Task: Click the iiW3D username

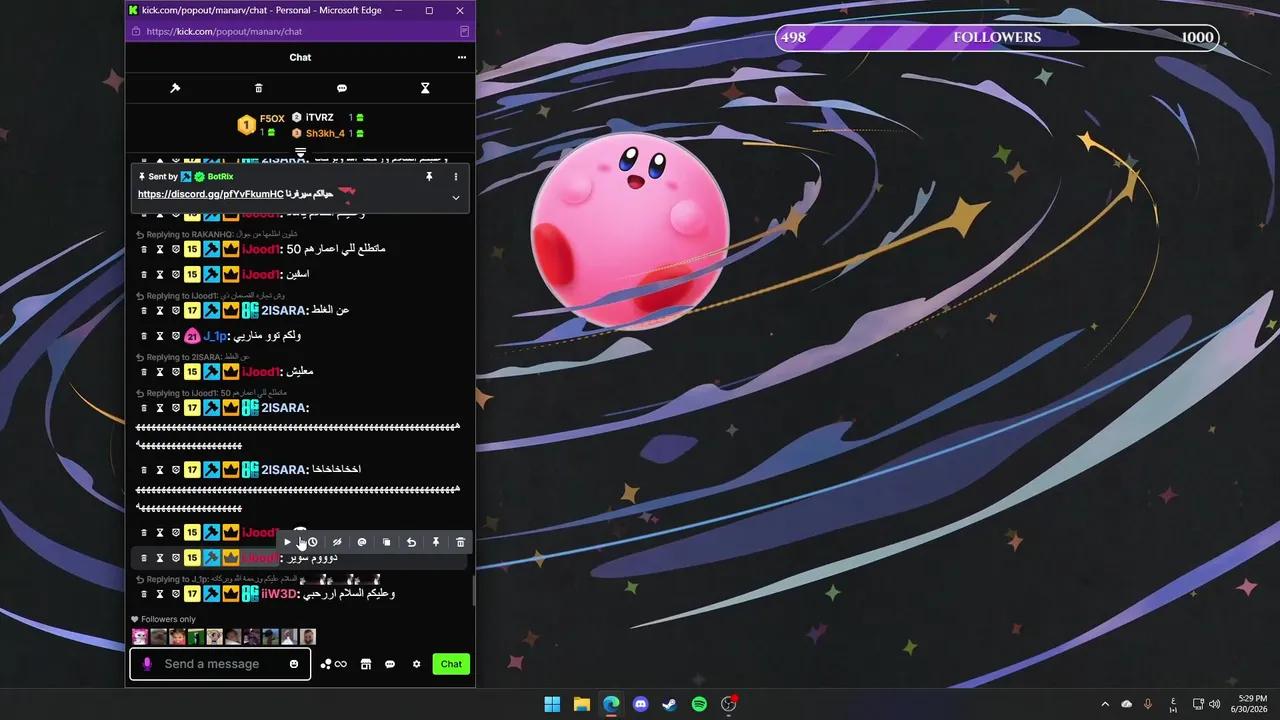Action: (280, 594)
